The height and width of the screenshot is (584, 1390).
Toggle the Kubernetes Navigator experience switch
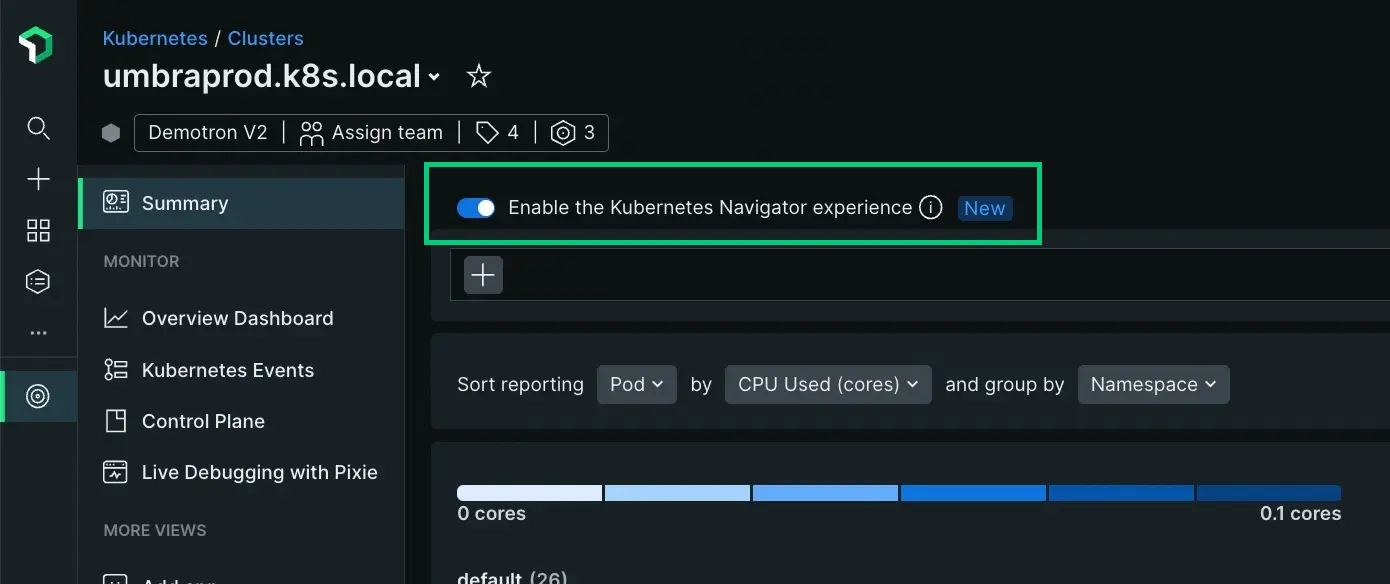tap(476, 208)
